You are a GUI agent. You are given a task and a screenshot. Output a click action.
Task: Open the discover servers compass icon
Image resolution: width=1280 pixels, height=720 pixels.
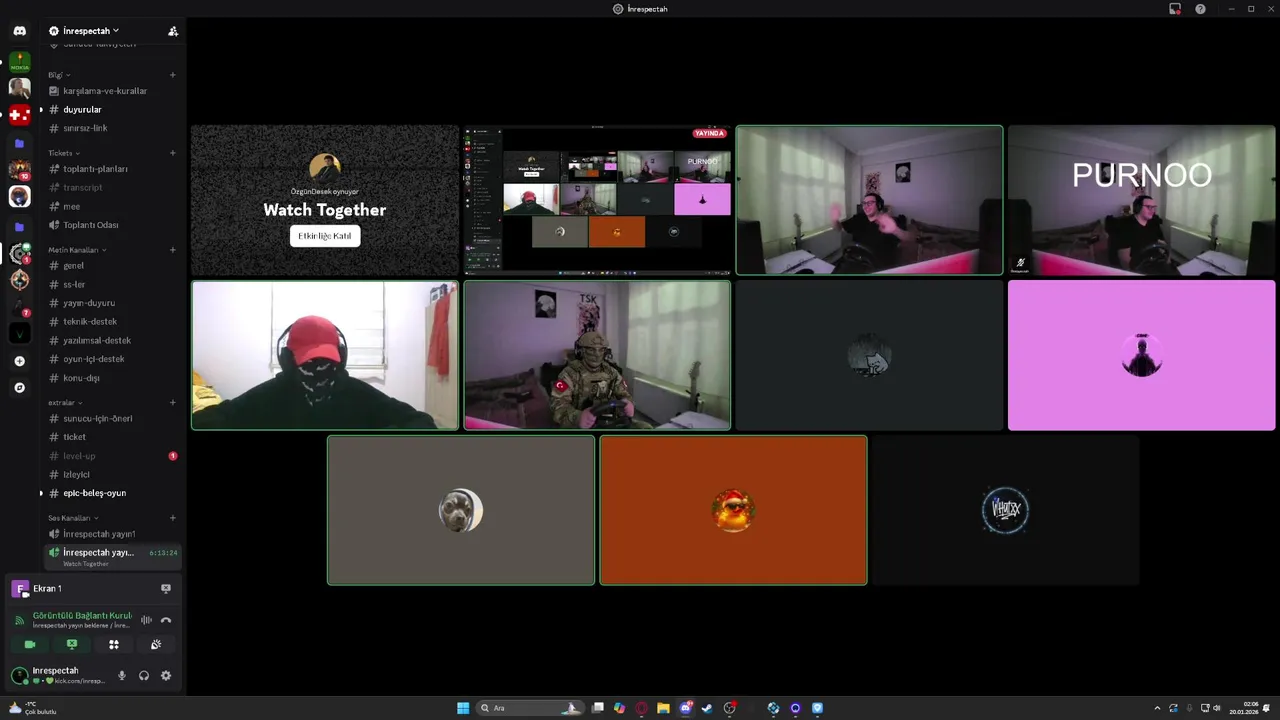19,387
